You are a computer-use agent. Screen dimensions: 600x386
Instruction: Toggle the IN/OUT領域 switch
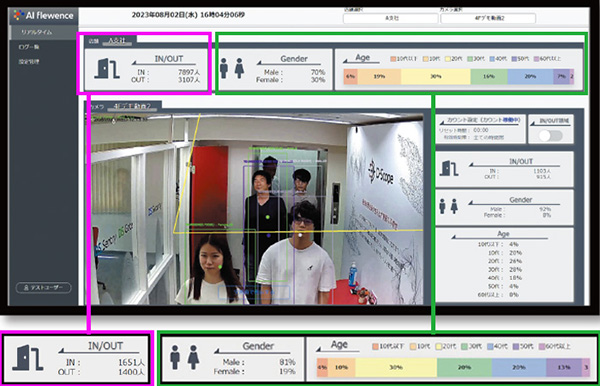click(550, 135)
